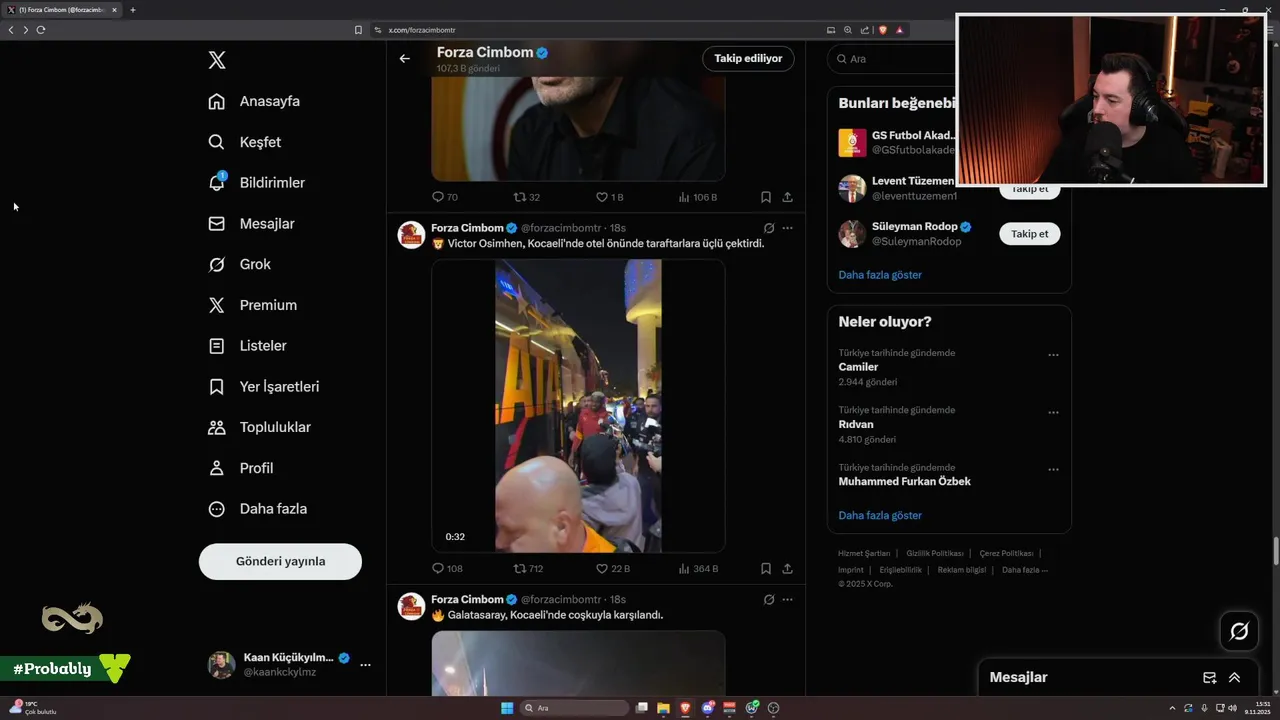Click Daha fazla göster under Neler oluyor
The height and width of the screenshot is (720, 1280).
tap(880, 515)
